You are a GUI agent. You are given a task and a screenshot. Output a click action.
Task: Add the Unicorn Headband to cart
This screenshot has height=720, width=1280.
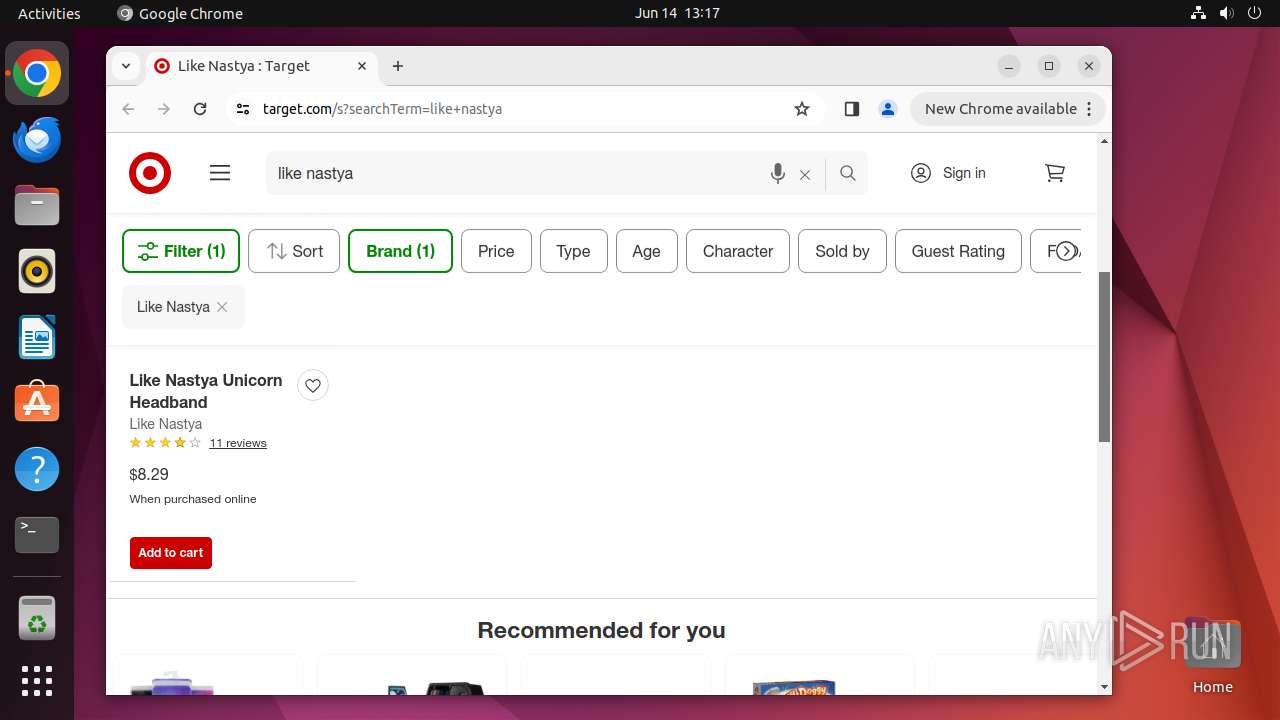171,553
